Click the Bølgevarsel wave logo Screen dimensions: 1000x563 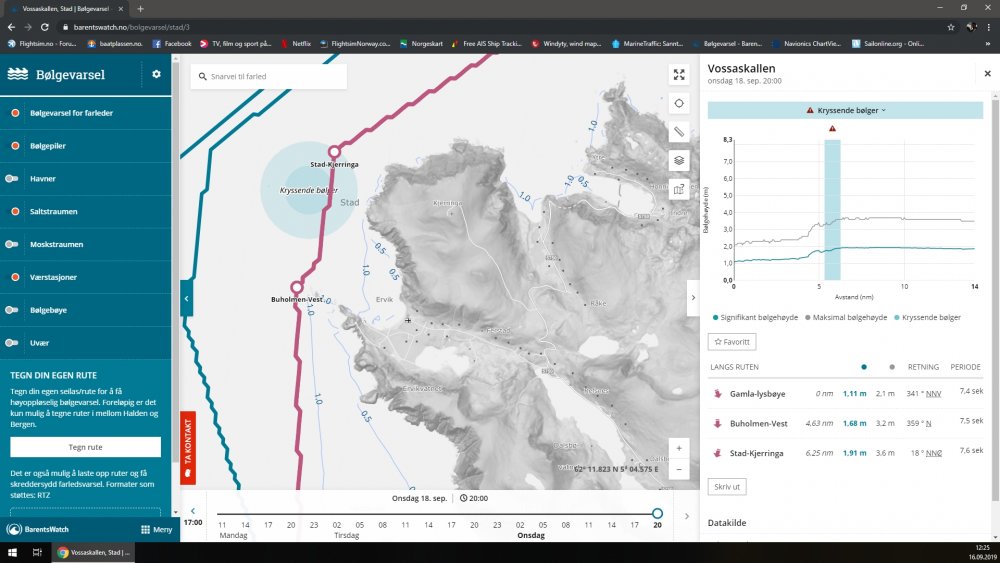[x=18, y=74]
